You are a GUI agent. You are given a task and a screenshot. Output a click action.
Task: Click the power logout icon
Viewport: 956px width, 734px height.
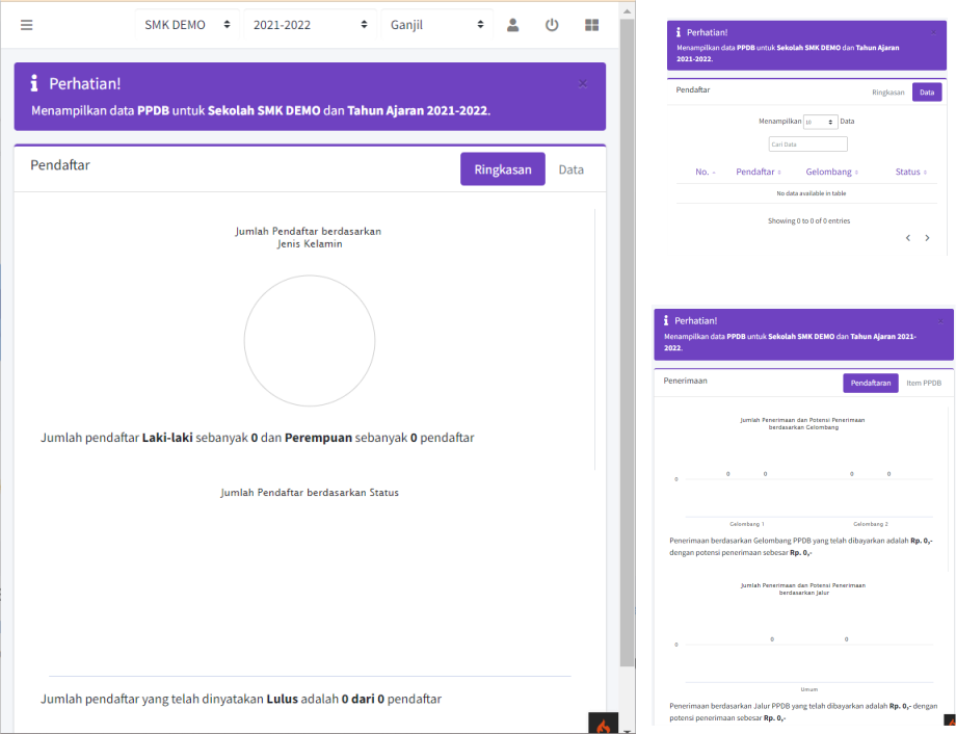pyautogui.click(x=552, y=25)
